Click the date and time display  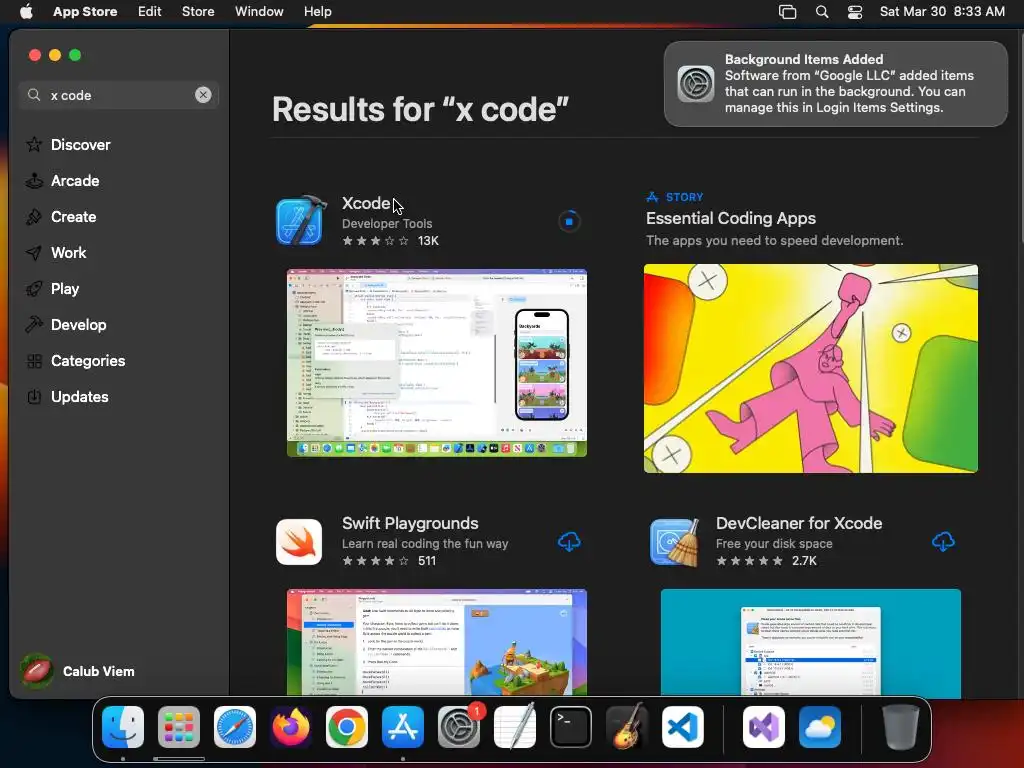942,11
